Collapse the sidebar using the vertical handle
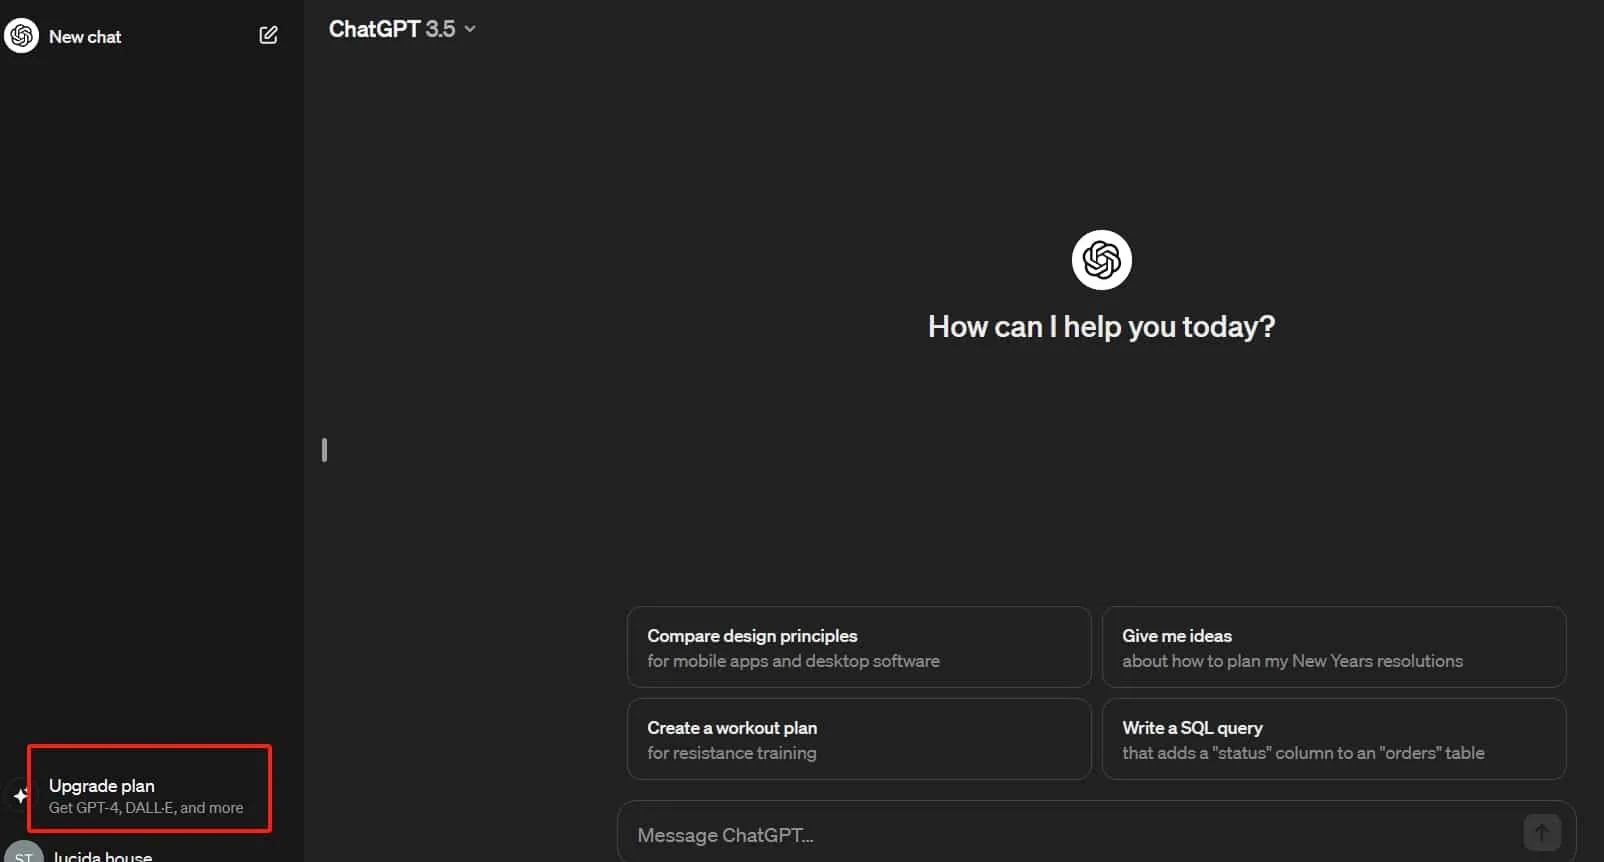1604x862 pixels. [x=324, y=450]
